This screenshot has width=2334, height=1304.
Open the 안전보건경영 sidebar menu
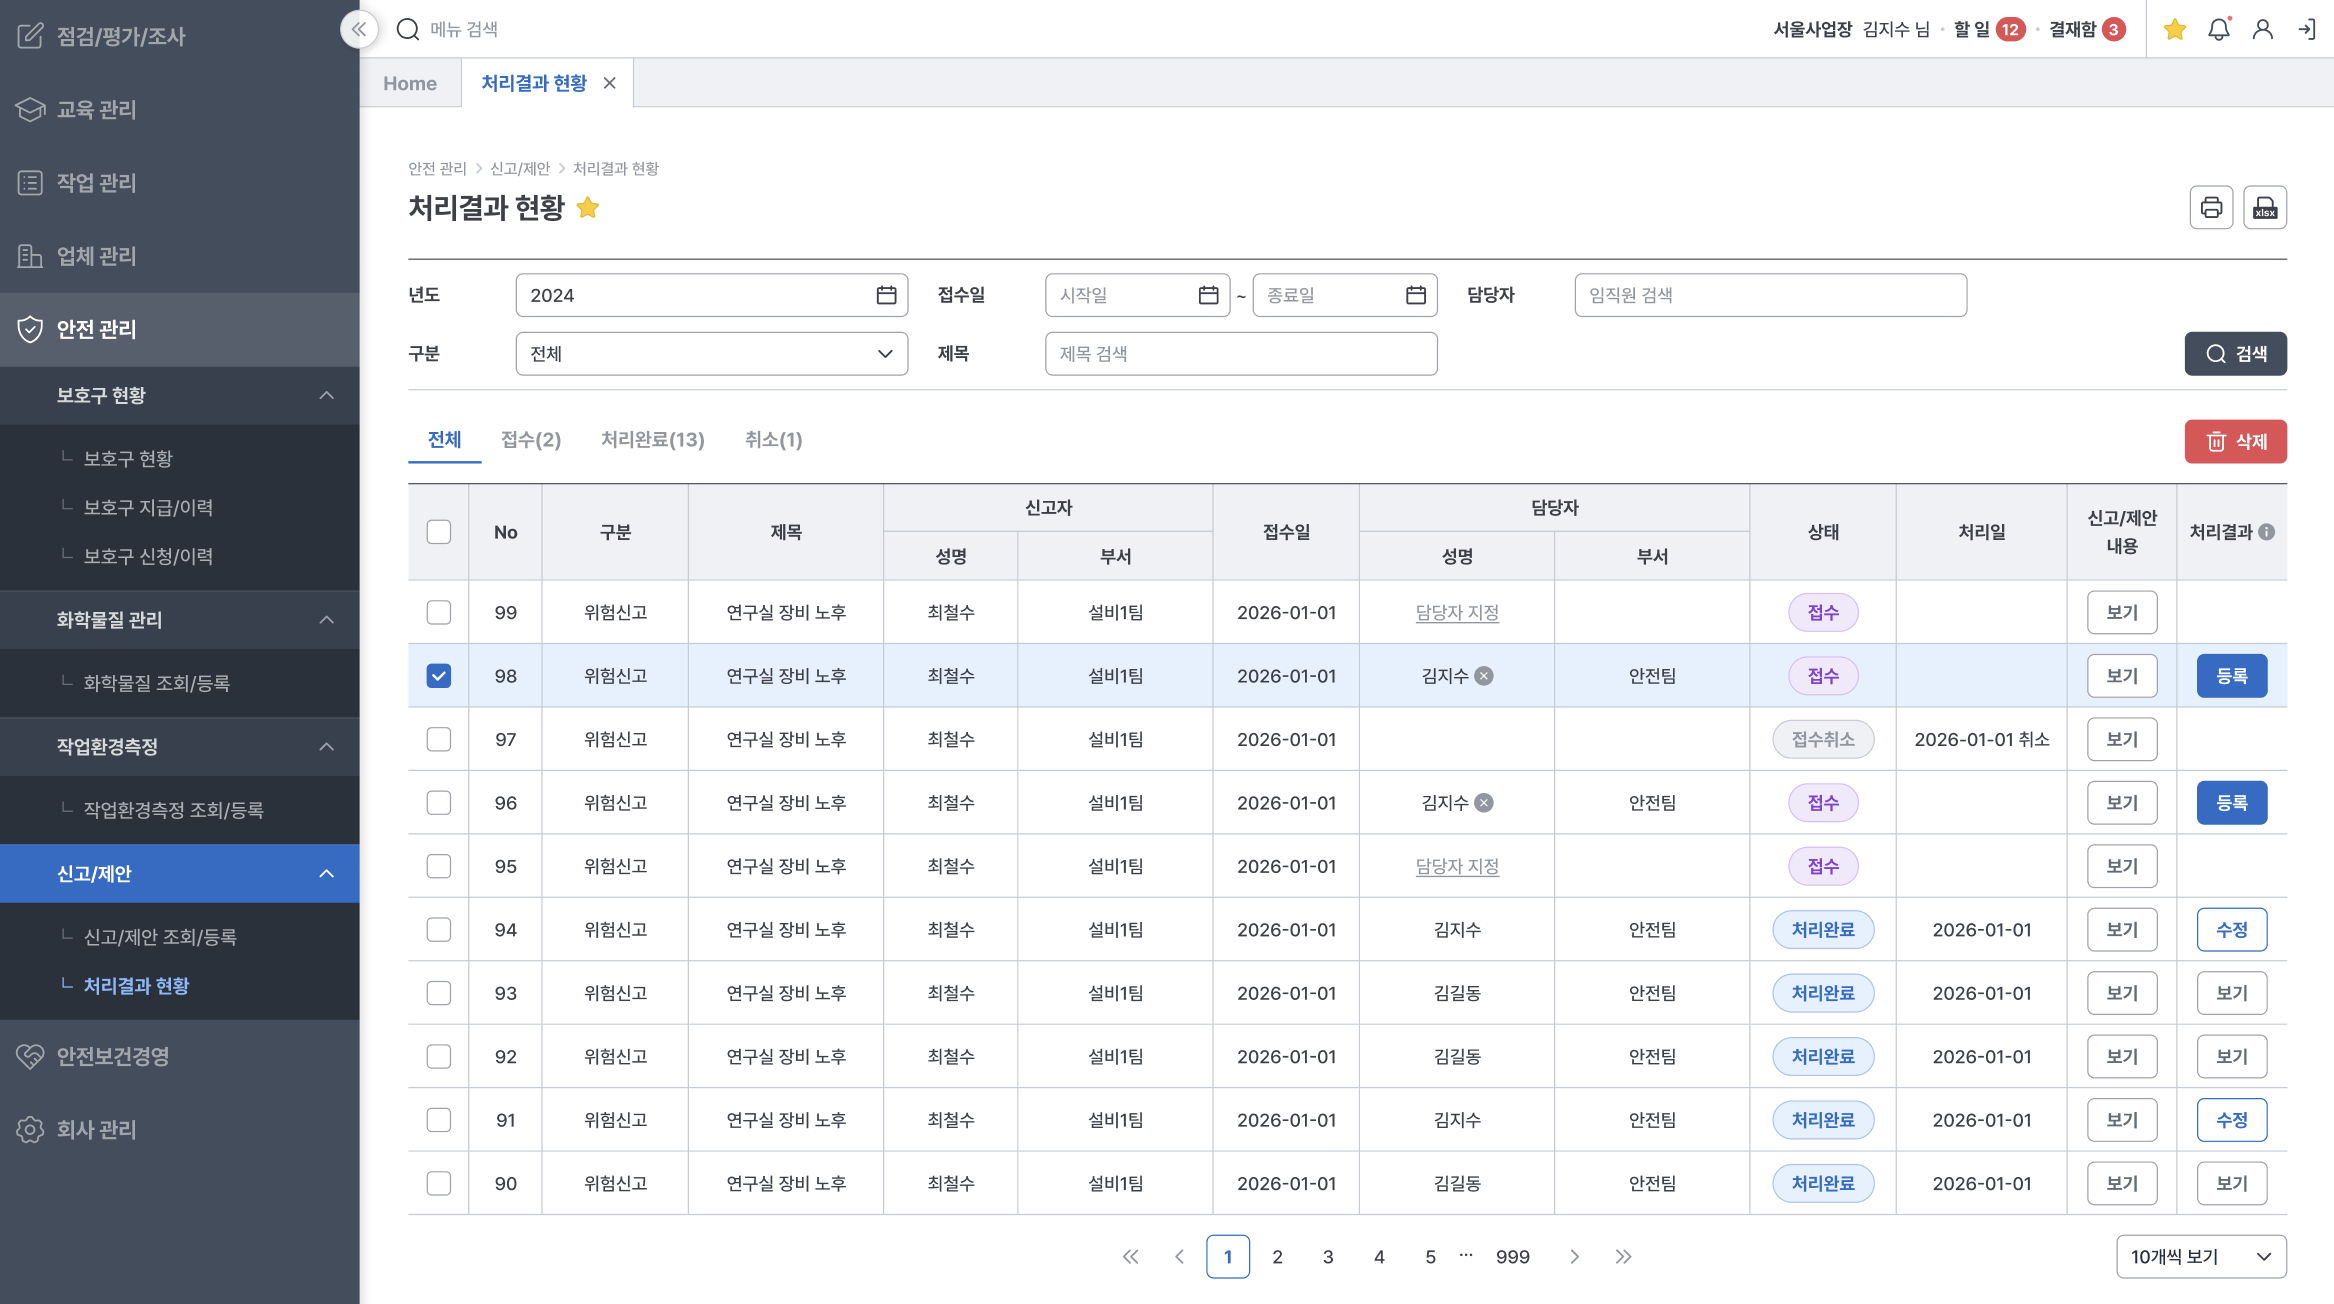(x=112, y=1056)
